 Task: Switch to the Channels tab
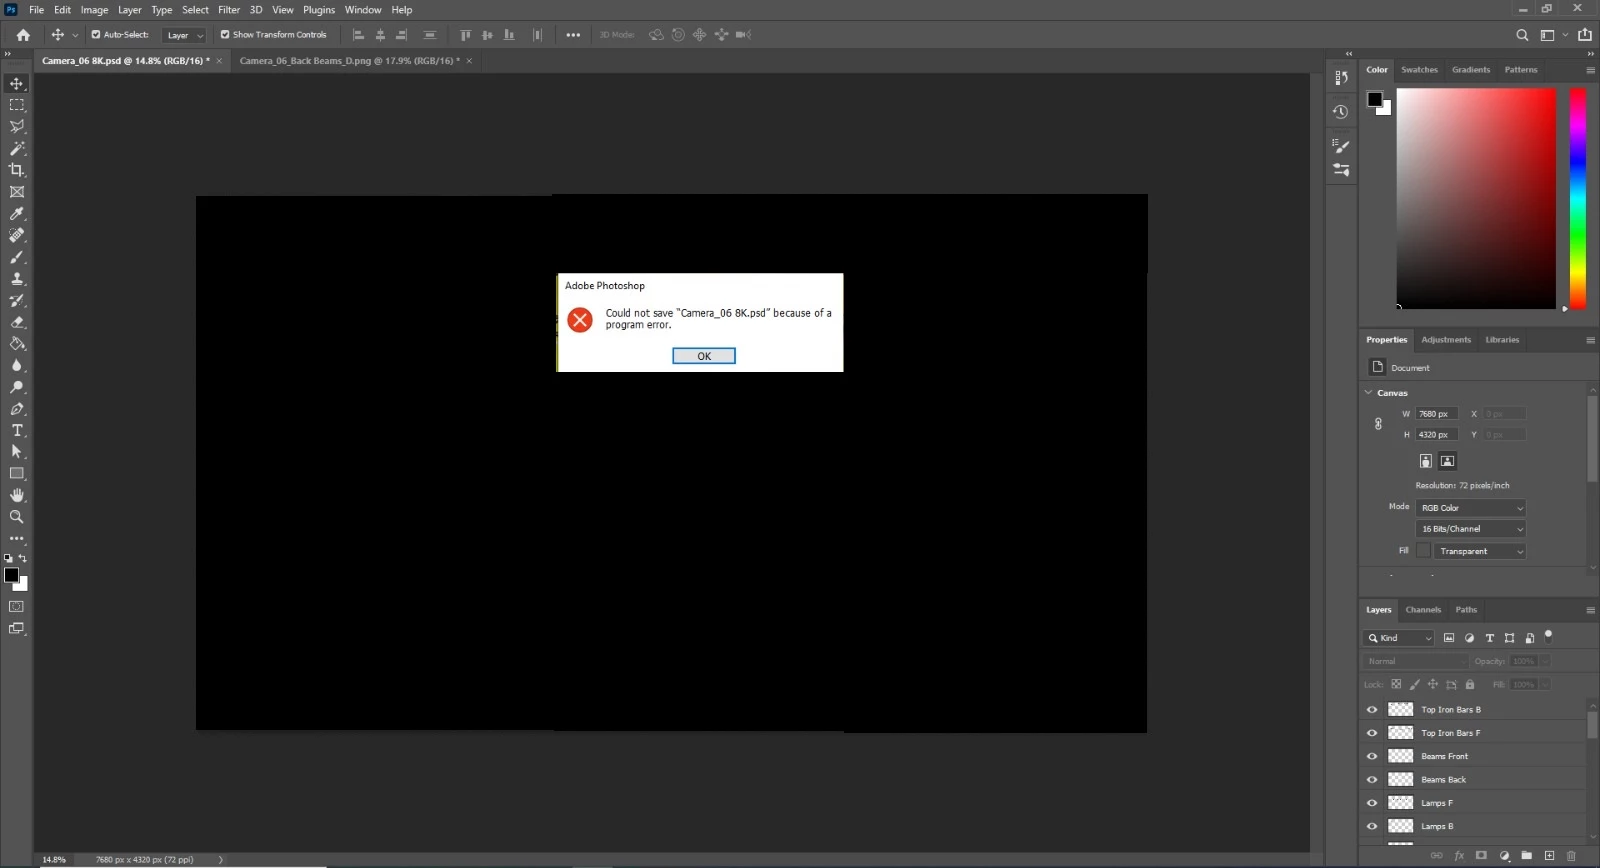click(x=1423, y=610)
